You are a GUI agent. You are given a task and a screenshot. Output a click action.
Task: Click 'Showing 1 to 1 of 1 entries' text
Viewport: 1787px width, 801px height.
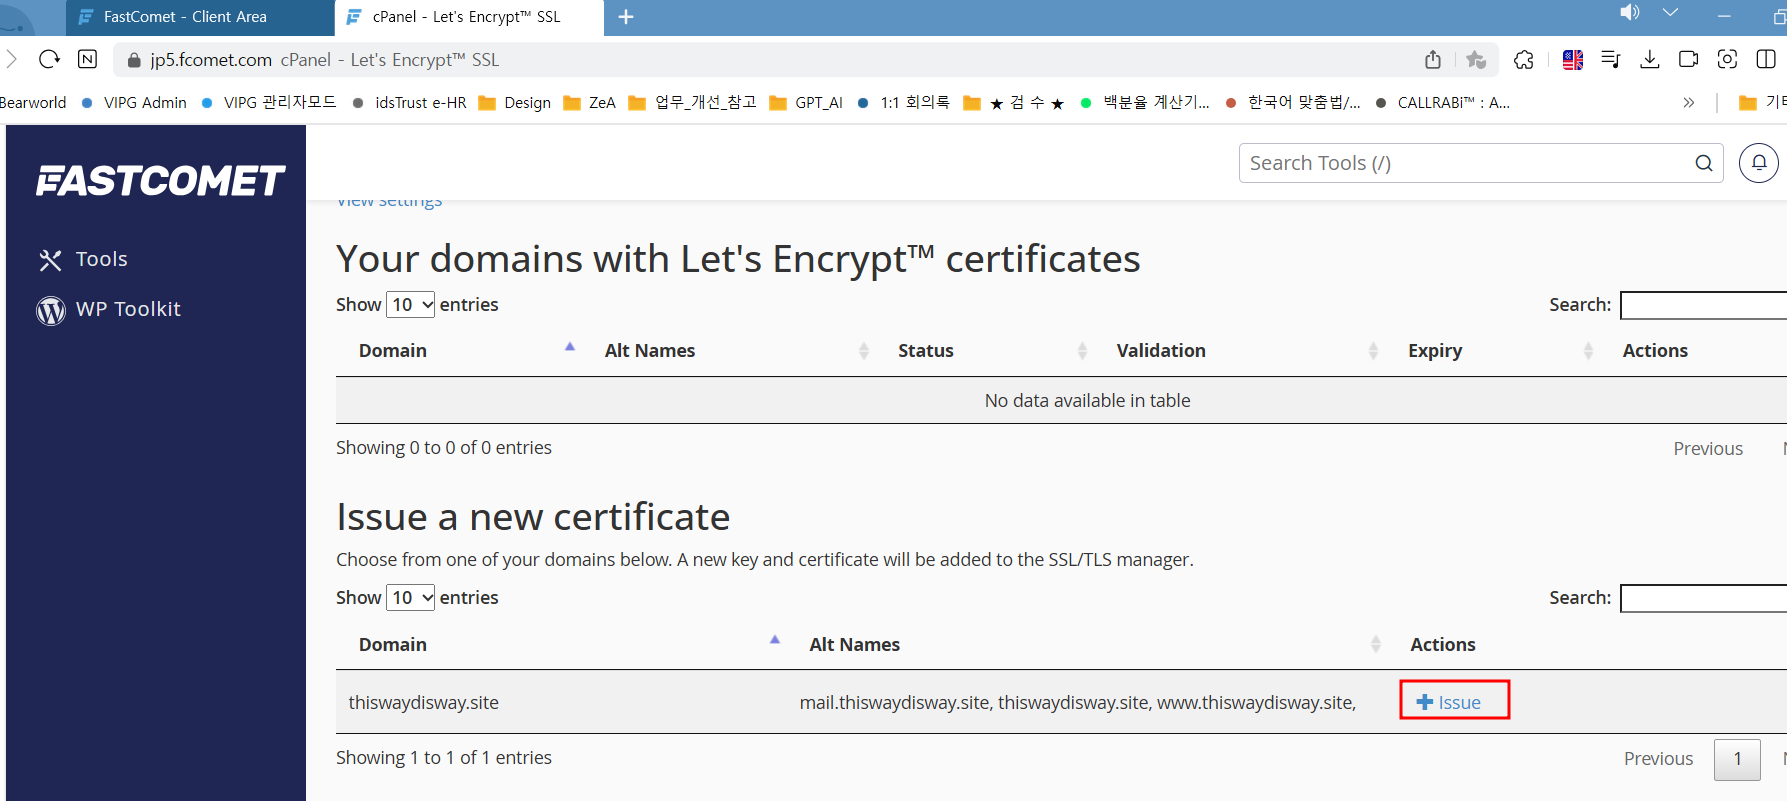444,758
